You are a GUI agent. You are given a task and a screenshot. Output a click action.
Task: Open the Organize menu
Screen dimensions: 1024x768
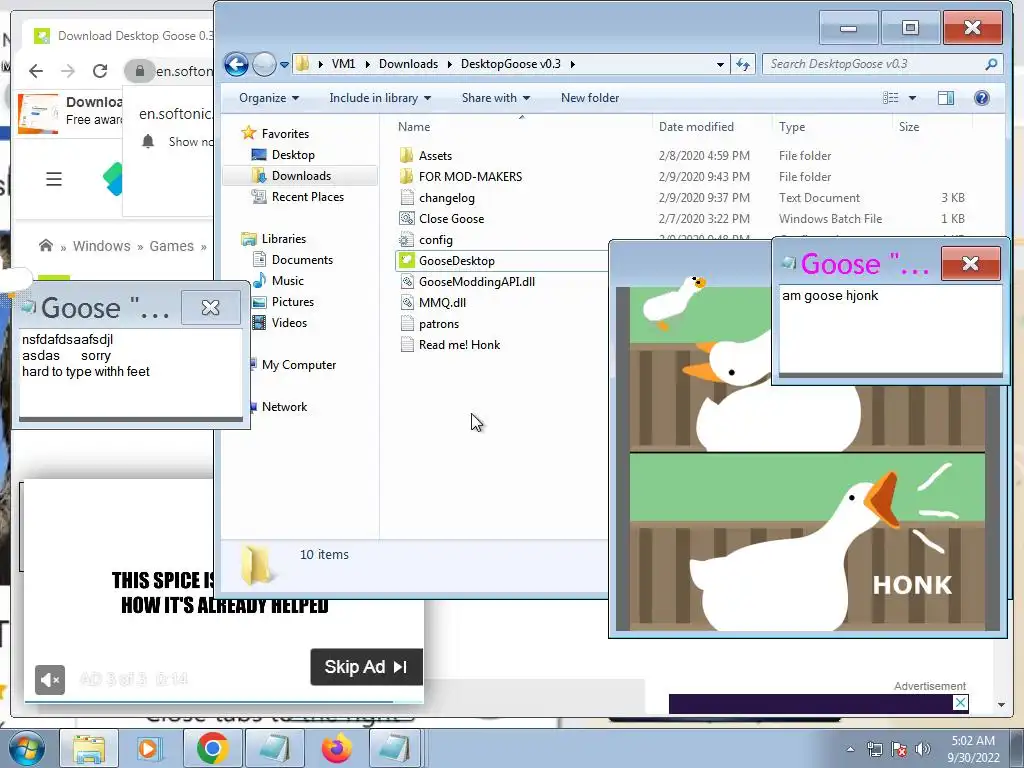[268, 98]
